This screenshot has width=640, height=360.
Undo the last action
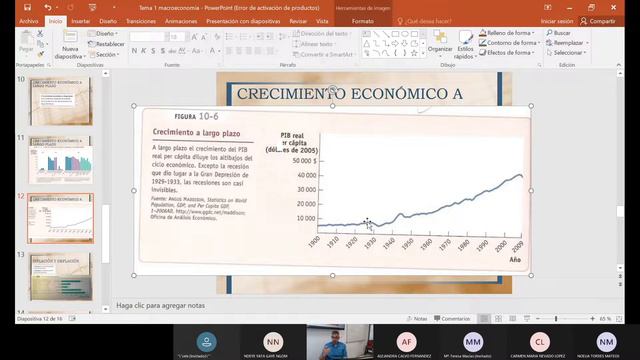48,7
